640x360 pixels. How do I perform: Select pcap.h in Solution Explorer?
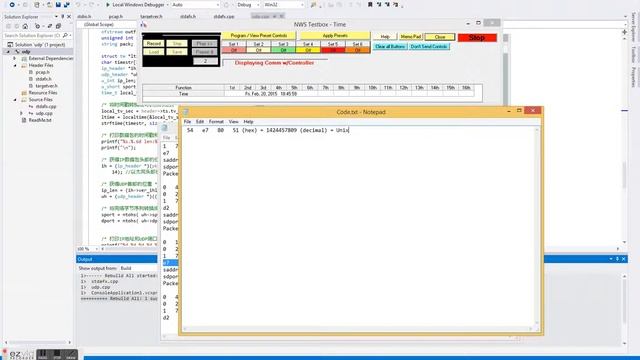pyautogui.click(x=42, y=72)
